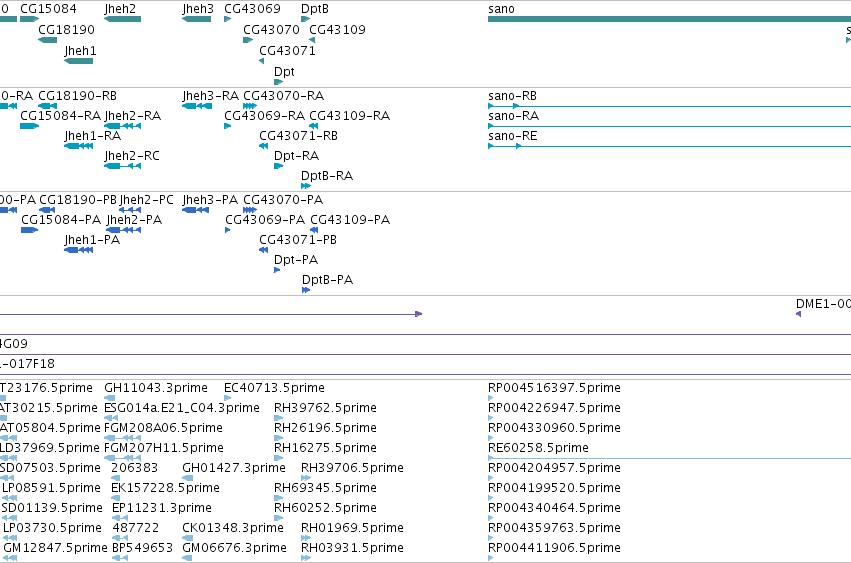The height and width of the screenshot is (563, 851).
Task: Click the DptB-RA transcript label
Action: 327,176
